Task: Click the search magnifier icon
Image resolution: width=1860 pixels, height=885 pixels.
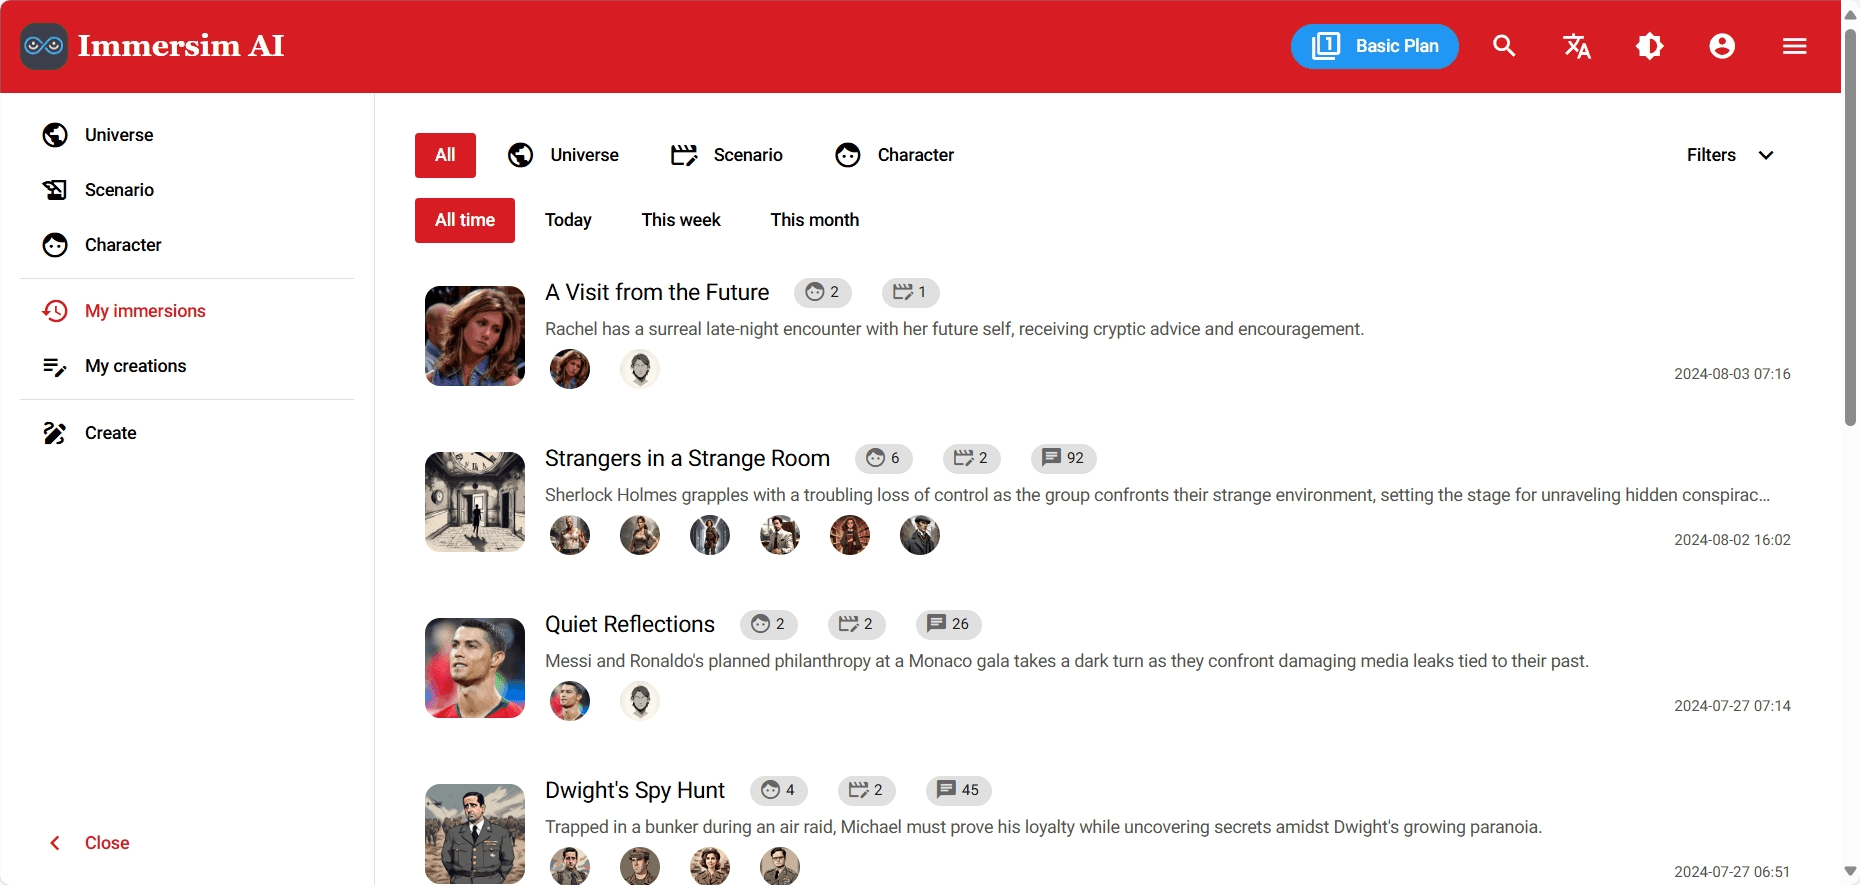Action: point(1504,46)
